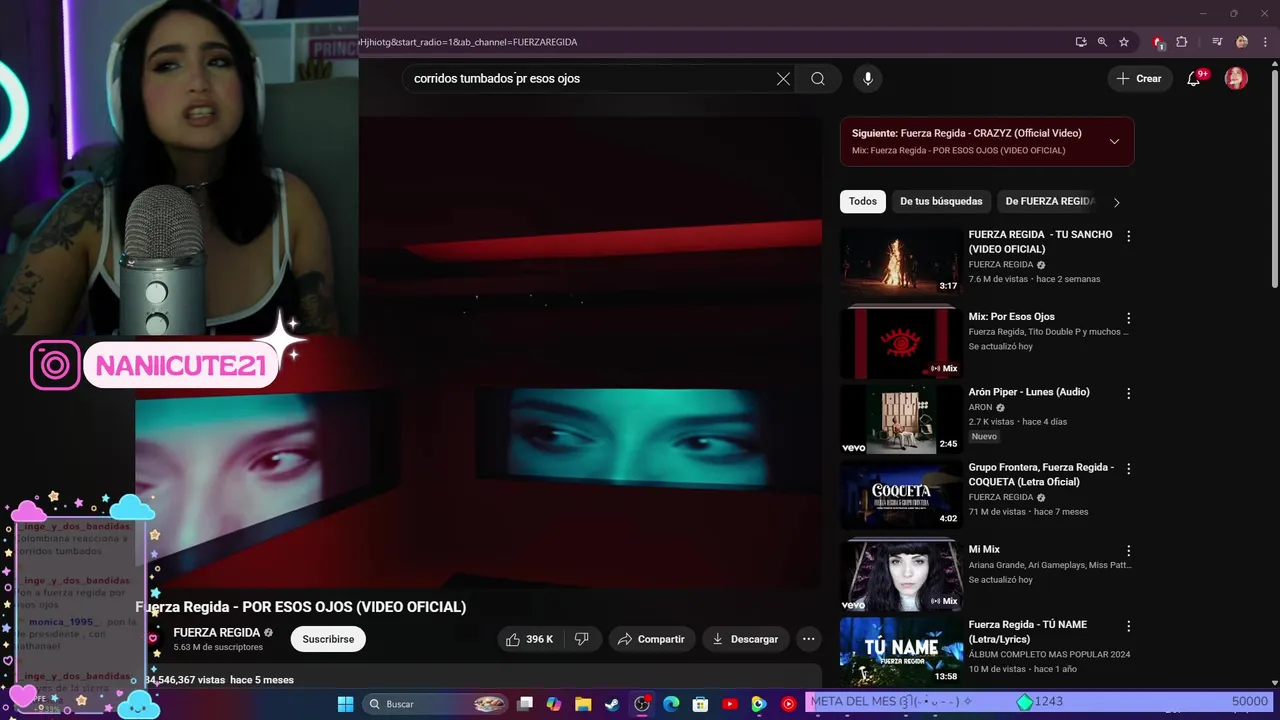The width and height of the screenshot is (1280, 720).
Task: Bookmark this page with the star
Action: [1124, 42]
